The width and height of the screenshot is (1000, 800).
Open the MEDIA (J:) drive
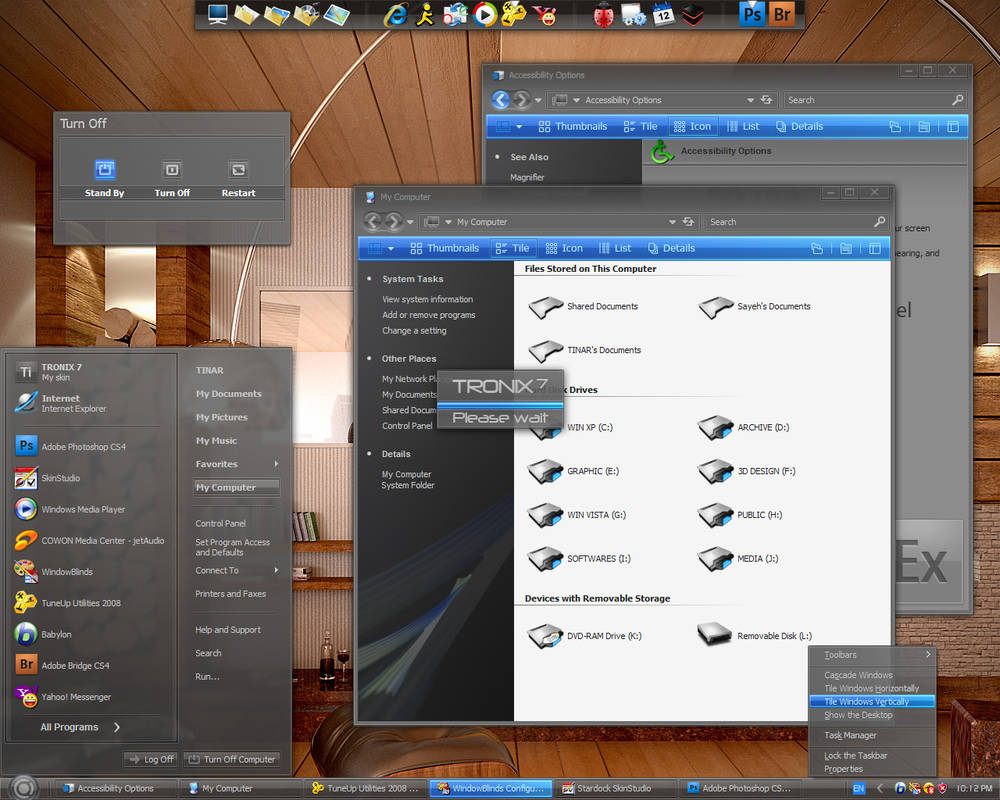738,559
